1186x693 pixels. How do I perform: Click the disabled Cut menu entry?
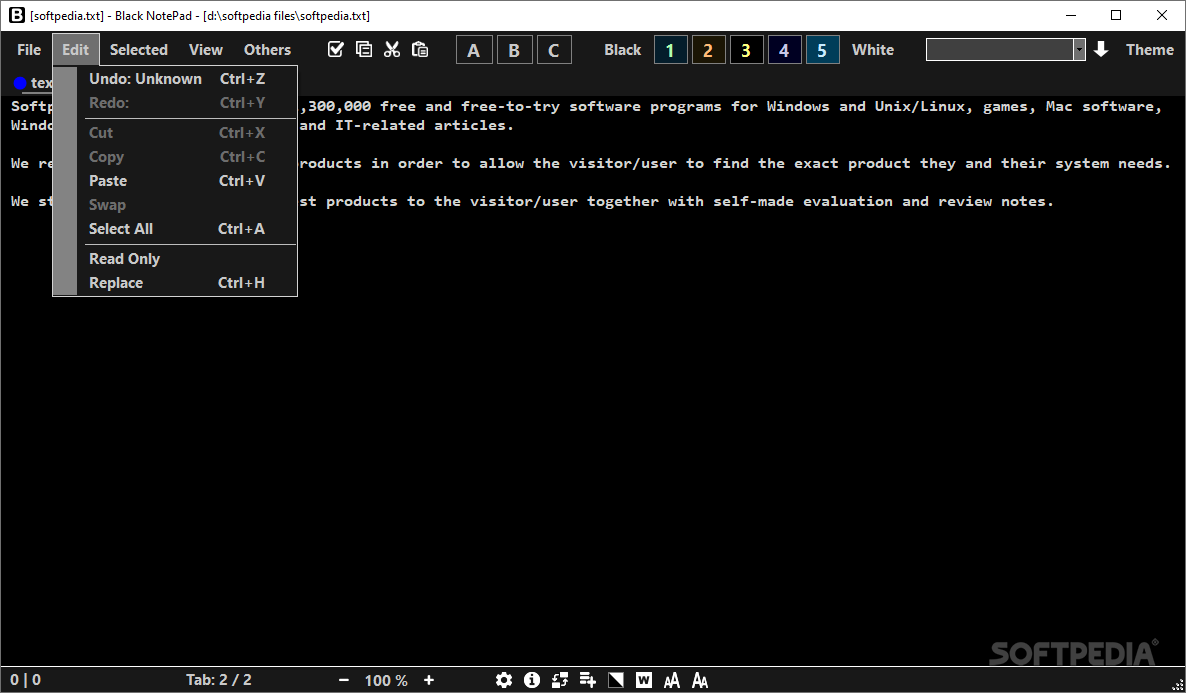click(x=175, y=132)
